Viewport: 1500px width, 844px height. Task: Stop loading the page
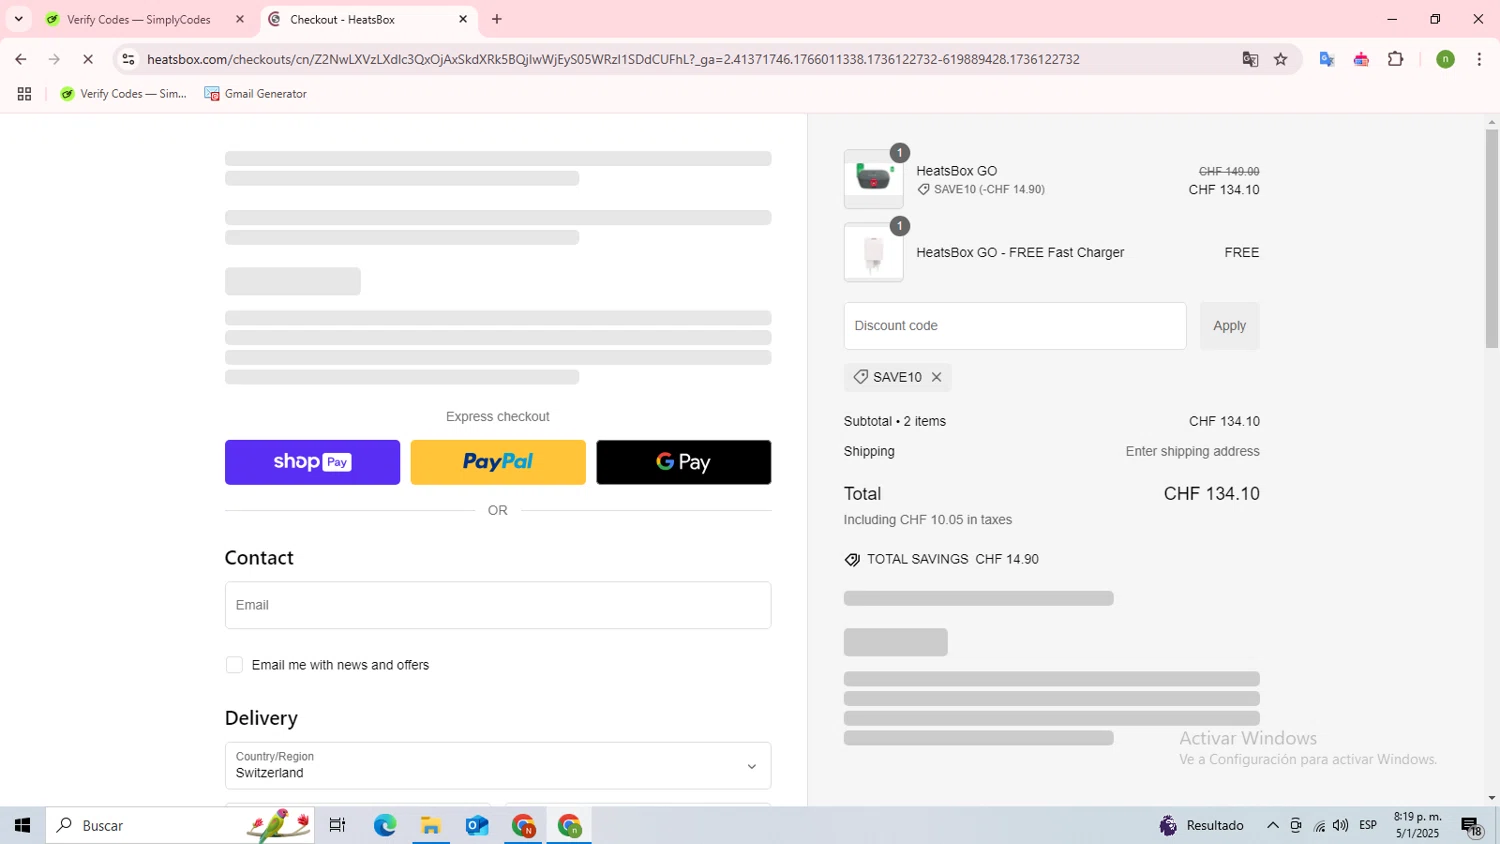(88, 59)
